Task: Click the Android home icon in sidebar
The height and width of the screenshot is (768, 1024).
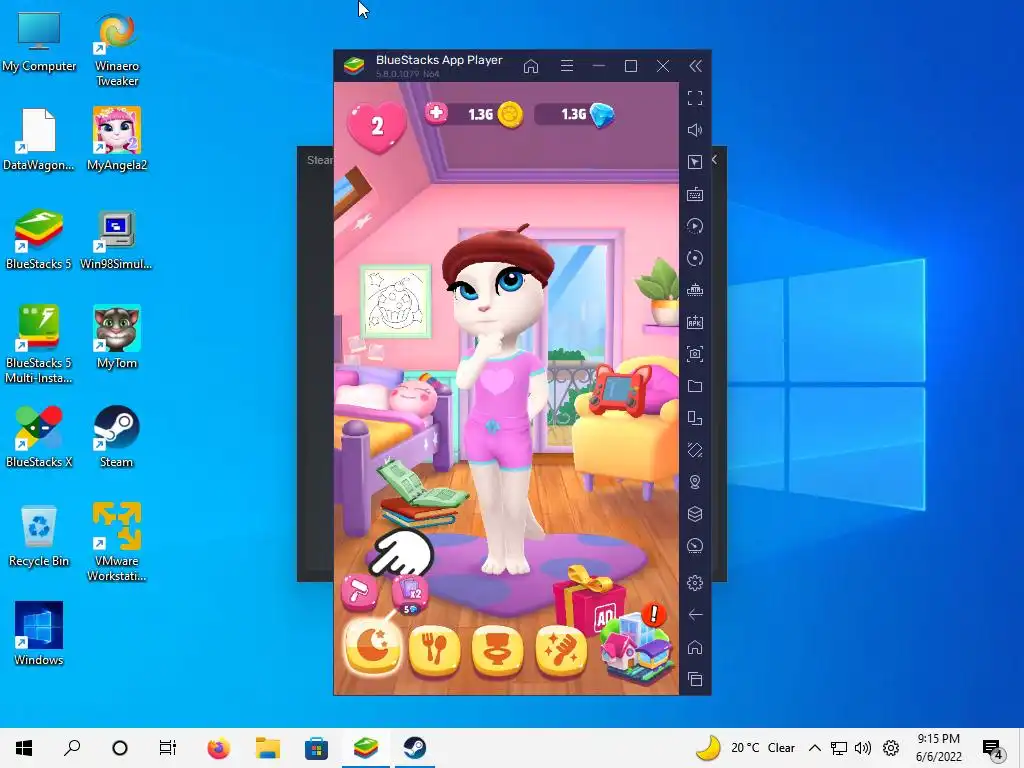Action: (x=695, y=647)
